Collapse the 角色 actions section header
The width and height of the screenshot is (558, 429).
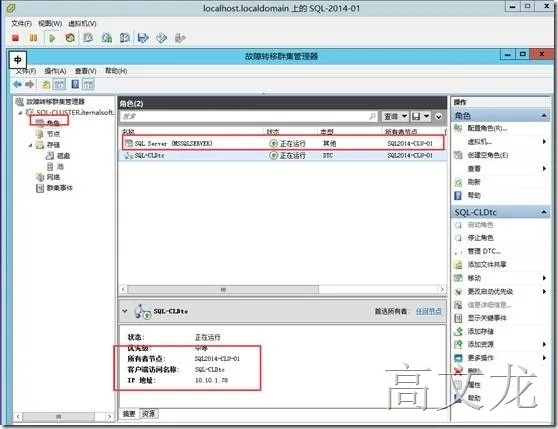(544, 116)
